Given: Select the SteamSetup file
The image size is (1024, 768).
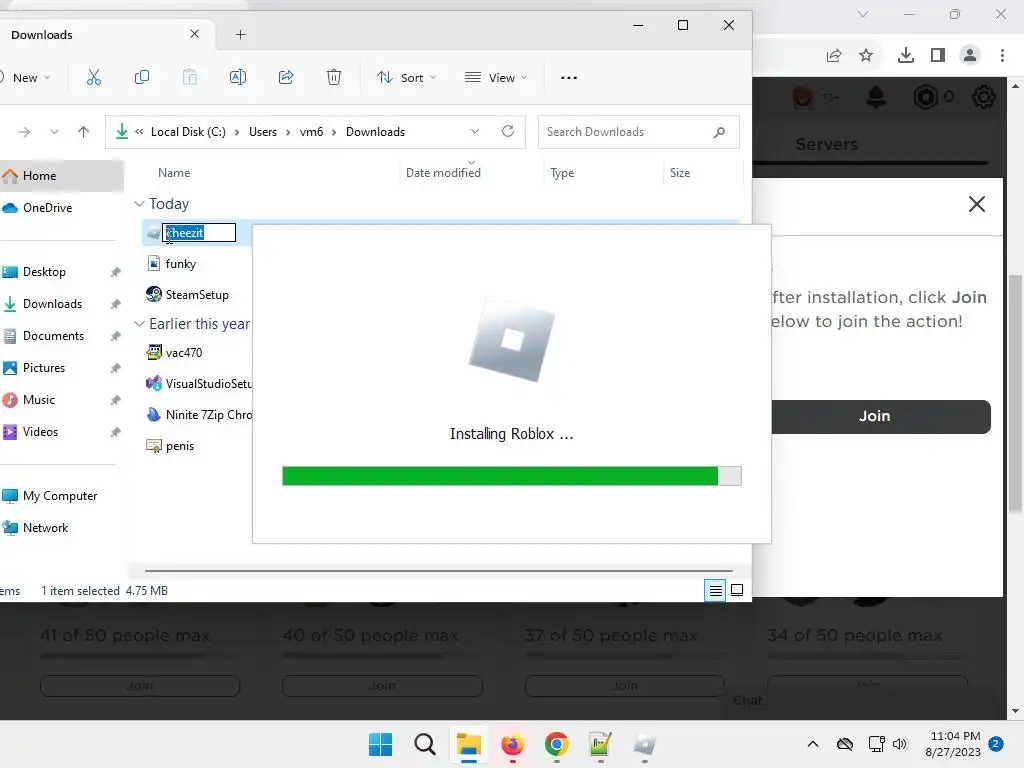Looking at the screenshot, I should pyautogui.click(x=197, y=295).
